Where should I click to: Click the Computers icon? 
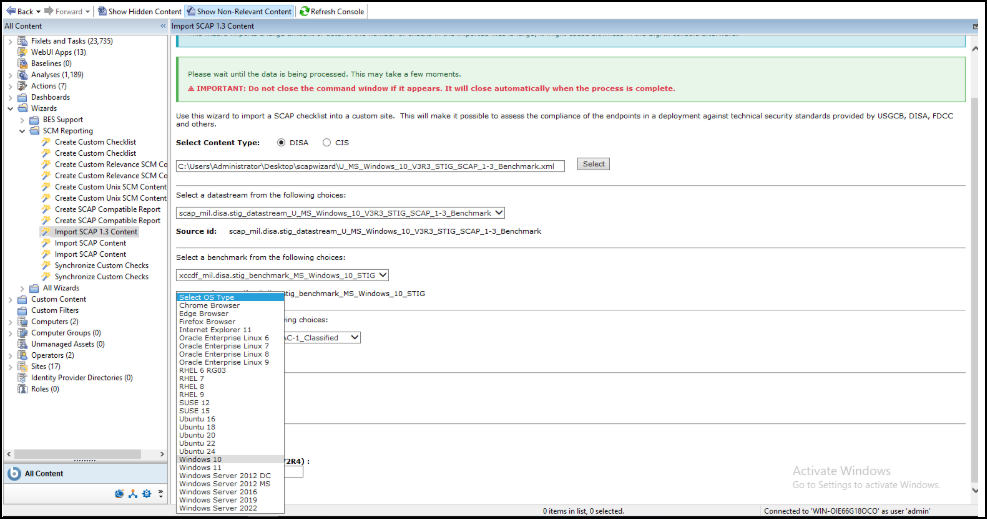pyautogui.click(x=23, y=322)
